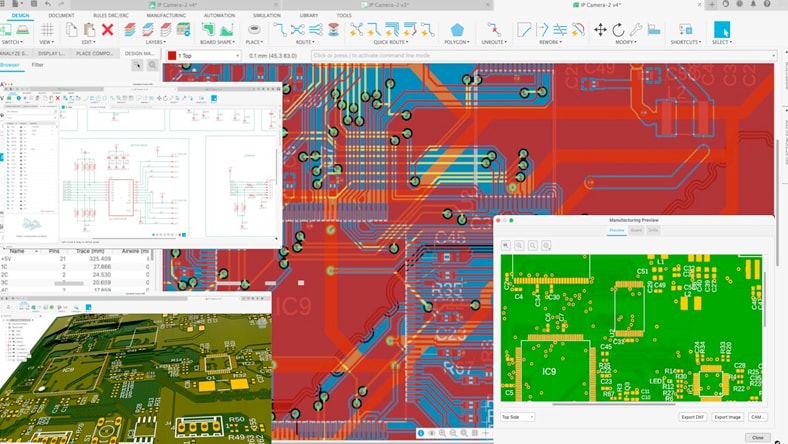The width and height of the screenshot is (788, 444).
Task: Switch to the DOCUMENT ribbon tab
Action: 61,16
